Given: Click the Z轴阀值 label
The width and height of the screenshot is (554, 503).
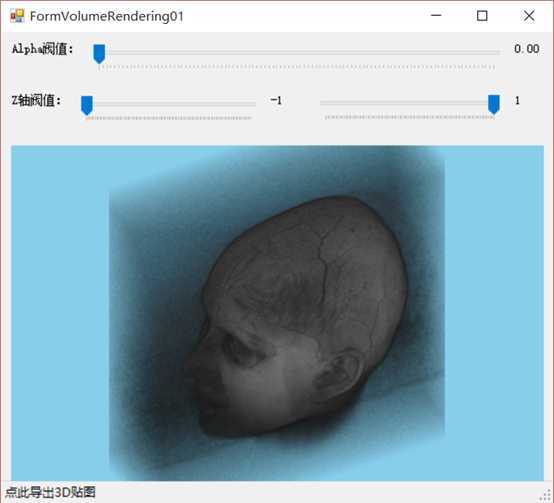Looking at the screenshot, I should point(36,100).
